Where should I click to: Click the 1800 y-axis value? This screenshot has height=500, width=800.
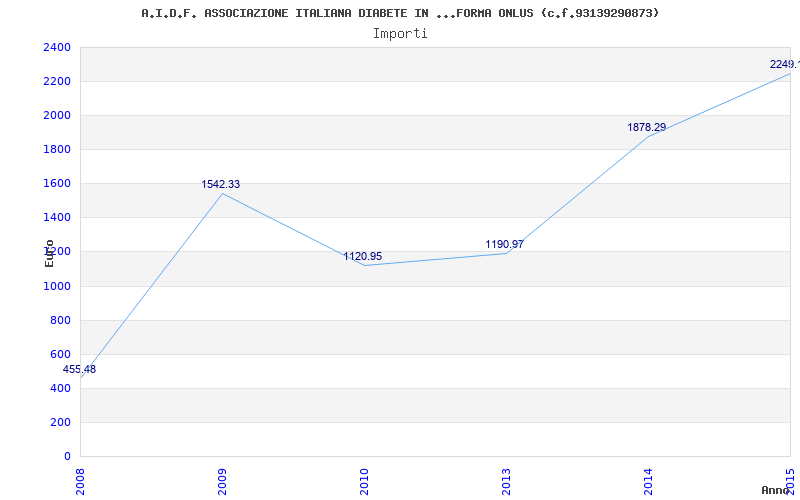(x=57, y=150)
